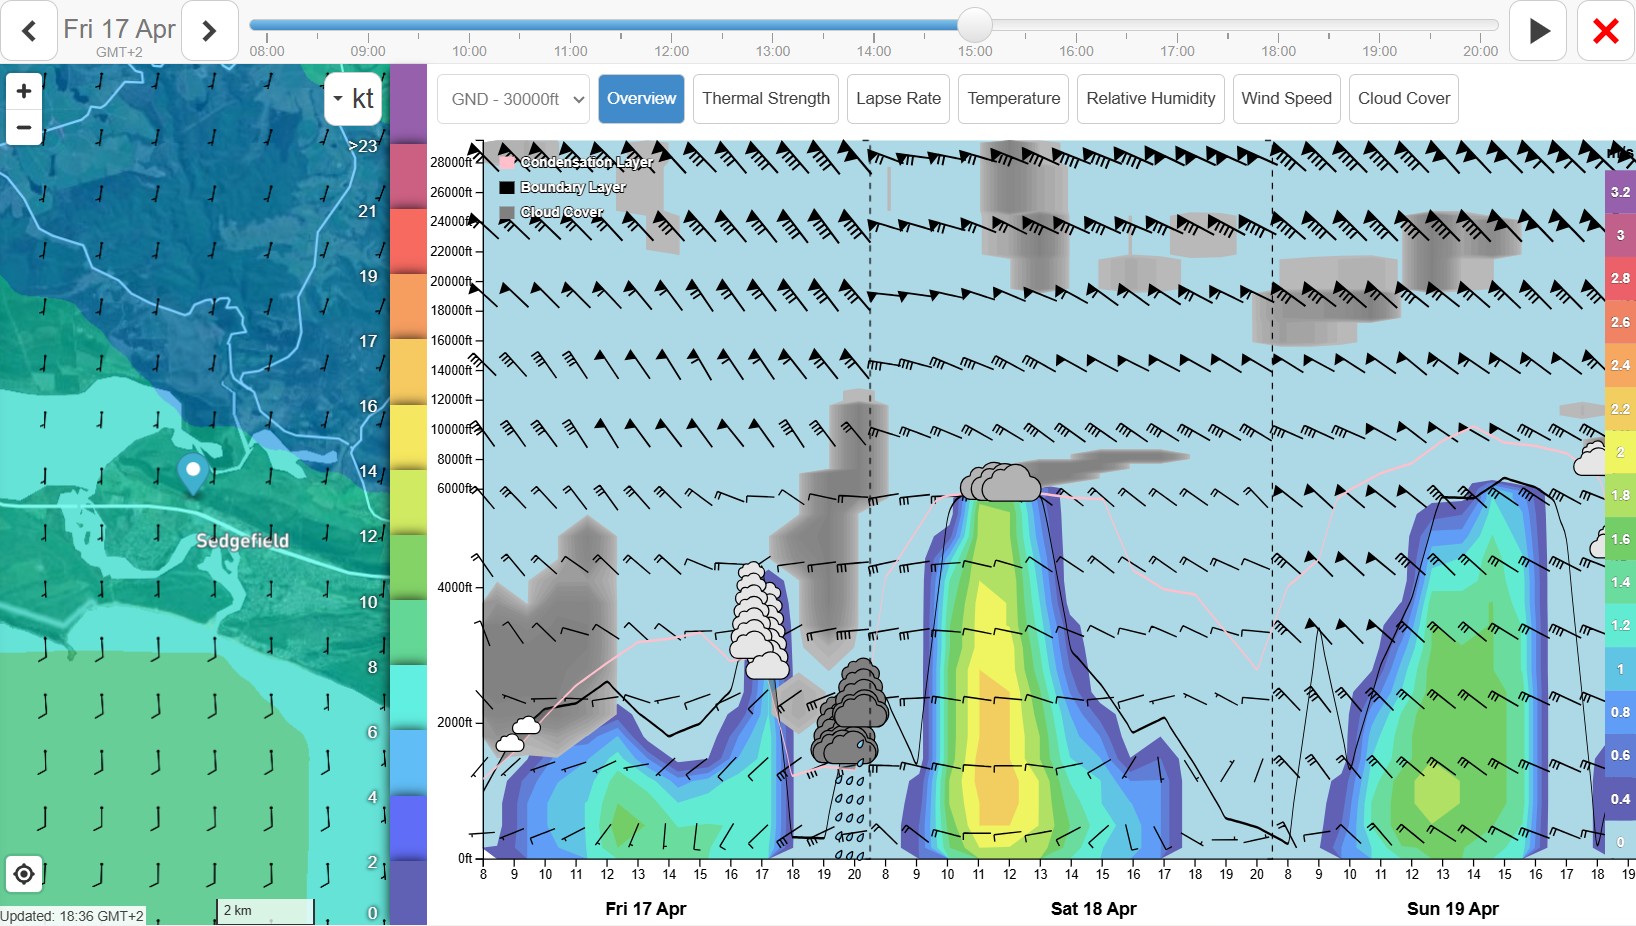The height and width of the screenshot is (926, 1636).
Task: Switch to the Wind Speed chart
Action: [1286, 99]
